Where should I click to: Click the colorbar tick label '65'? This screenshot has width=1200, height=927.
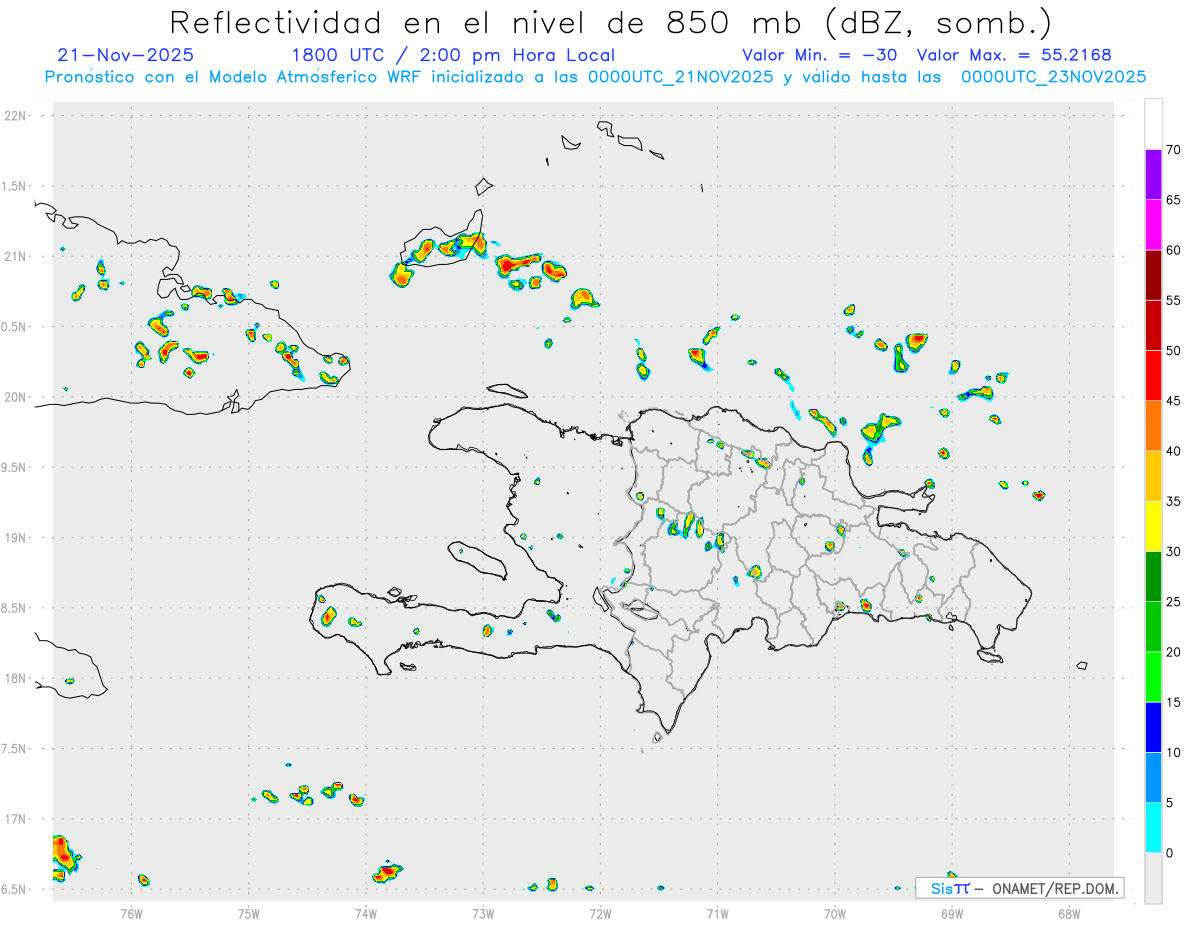click(x=1175, y=200)
